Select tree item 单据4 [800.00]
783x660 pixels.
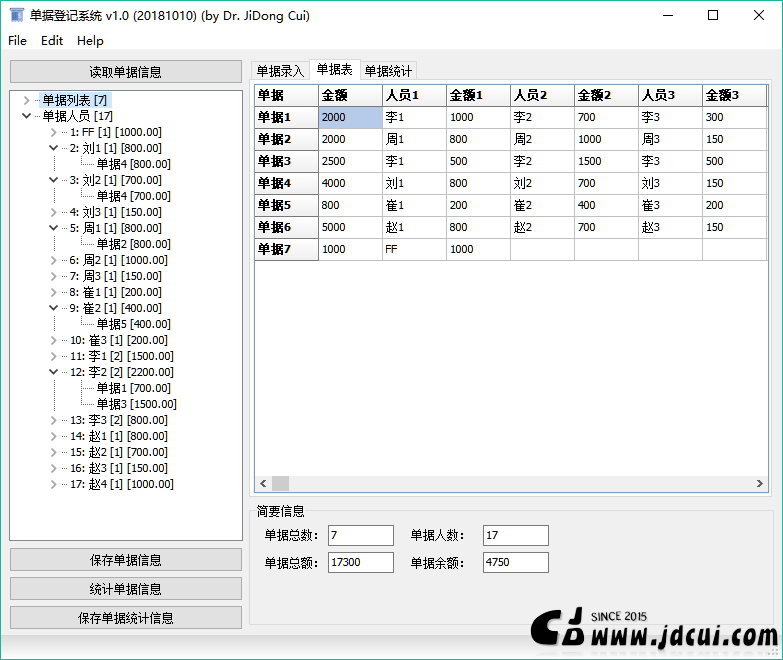coord(133,164)
